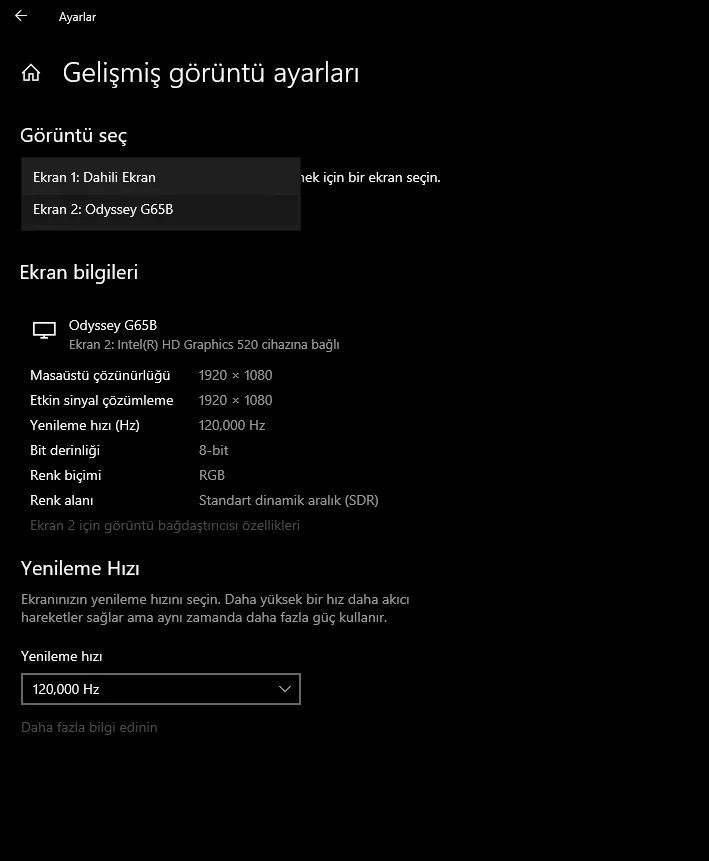Choose 'Ekran 2: Odyssey G65B' option
709x861 pixels.
click(x=103, y=209)
